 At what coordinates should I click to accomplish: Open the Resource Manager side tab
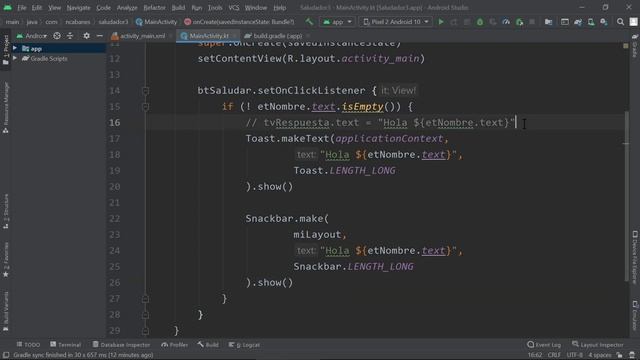(6, 108)
